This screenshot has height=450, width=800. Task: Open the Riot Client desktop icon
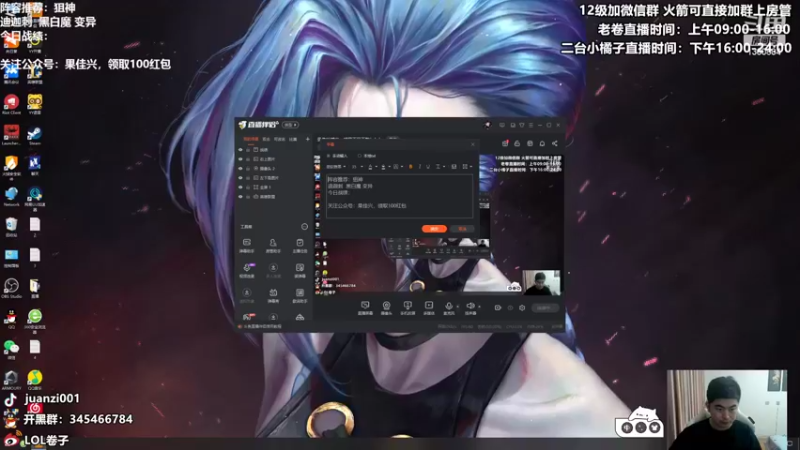coord(11,103)
